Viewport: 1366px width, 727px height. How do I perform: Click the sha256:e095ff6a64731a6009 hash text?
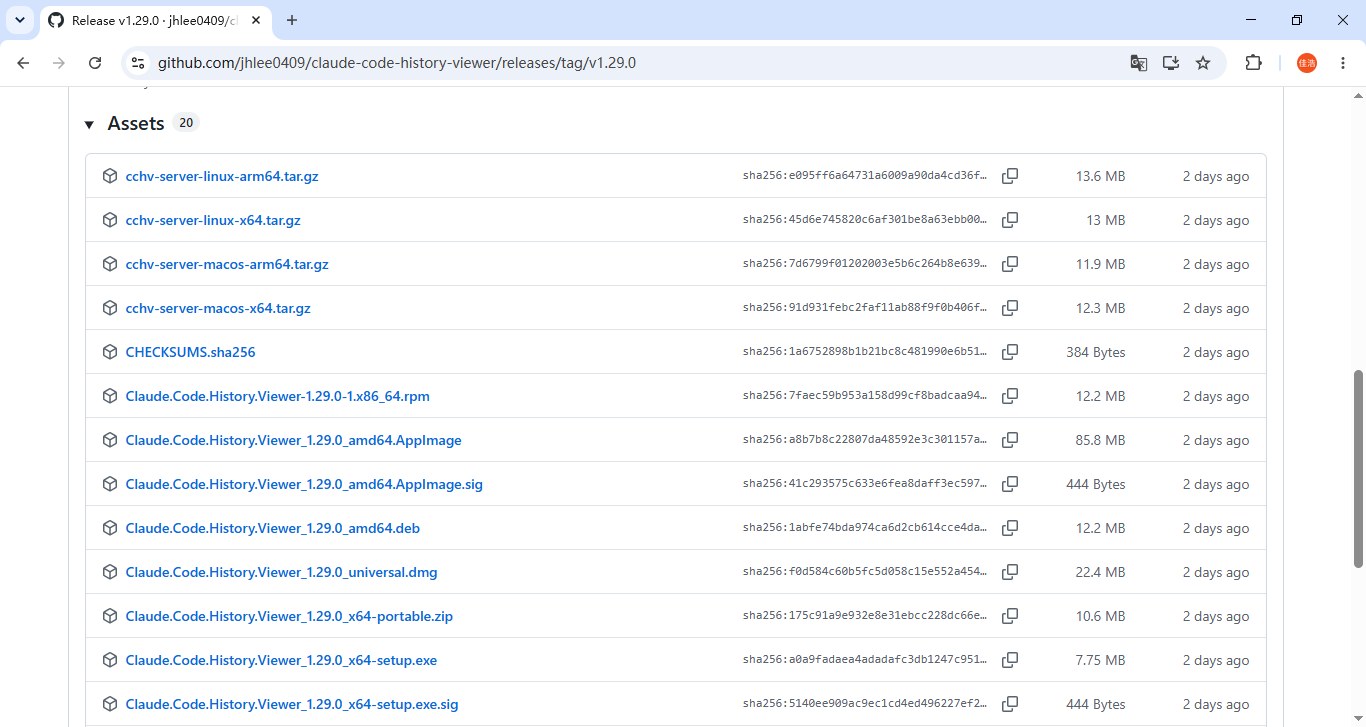865,176
